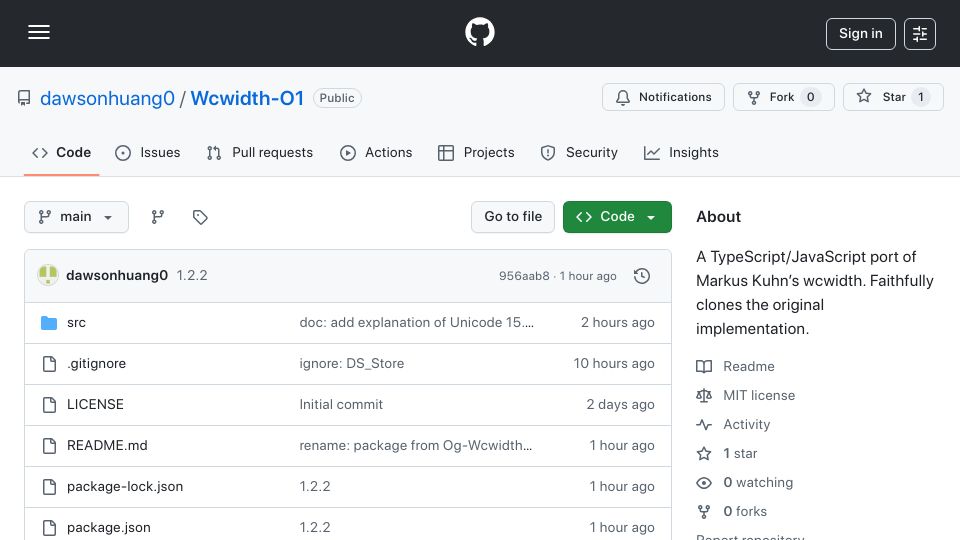Viewport: 960px width, 540px height.
Task: Click the Readme book icon
Action: click(x=704, y=367)
